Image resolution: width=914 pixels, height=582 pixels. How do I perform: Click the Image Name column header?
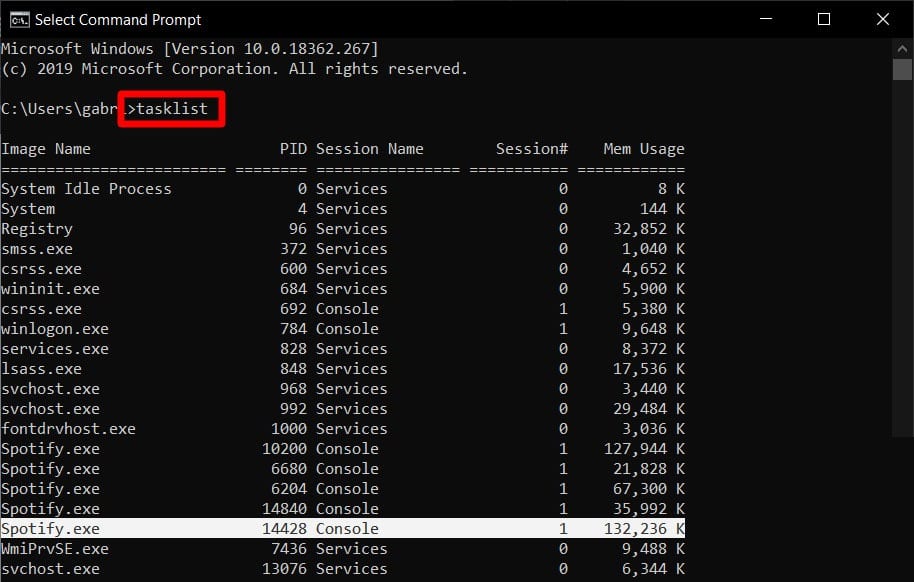pos(46,148)
